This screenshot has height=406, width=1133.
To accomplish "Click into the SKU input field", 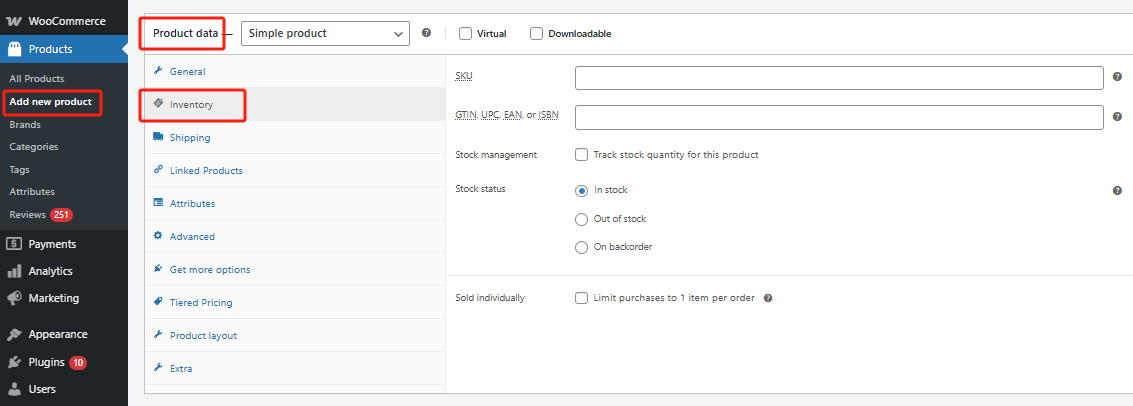I will coord(839,78).
